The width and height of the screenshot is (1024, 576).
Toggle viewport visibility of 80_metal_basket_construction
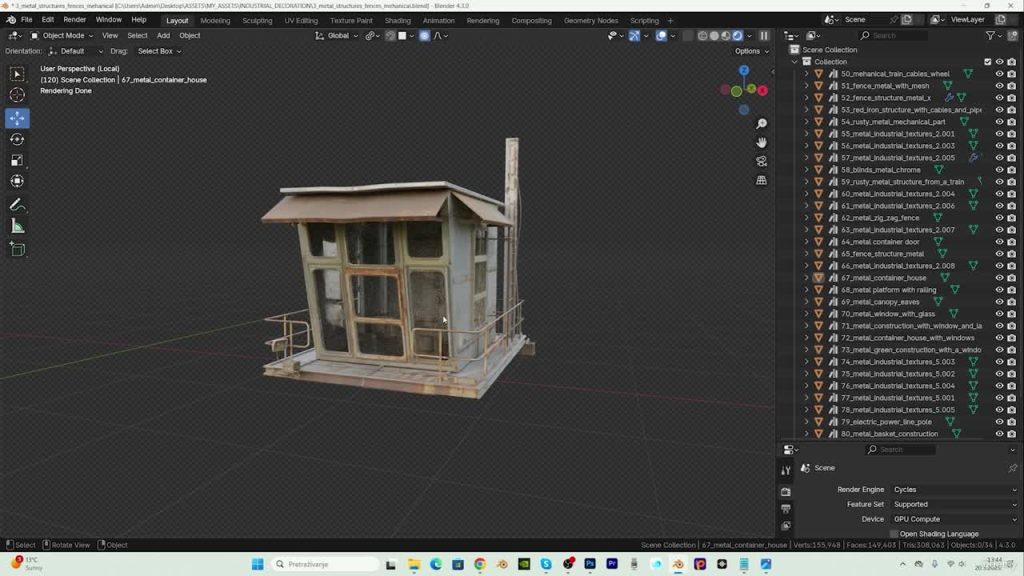click(x=999, y=434)
